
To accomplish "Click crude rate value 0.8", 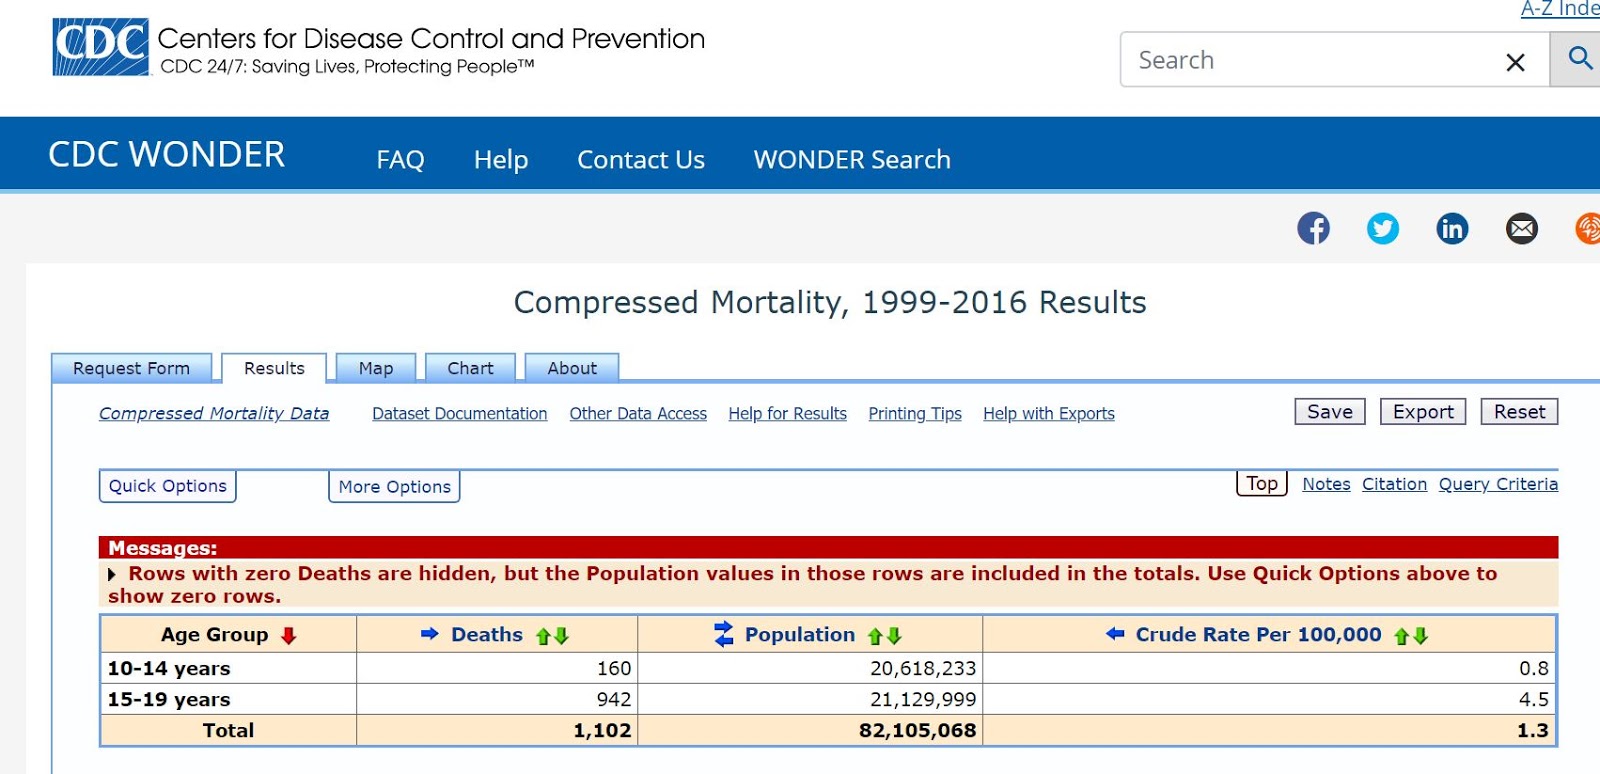I will [x=1534, y=668].
